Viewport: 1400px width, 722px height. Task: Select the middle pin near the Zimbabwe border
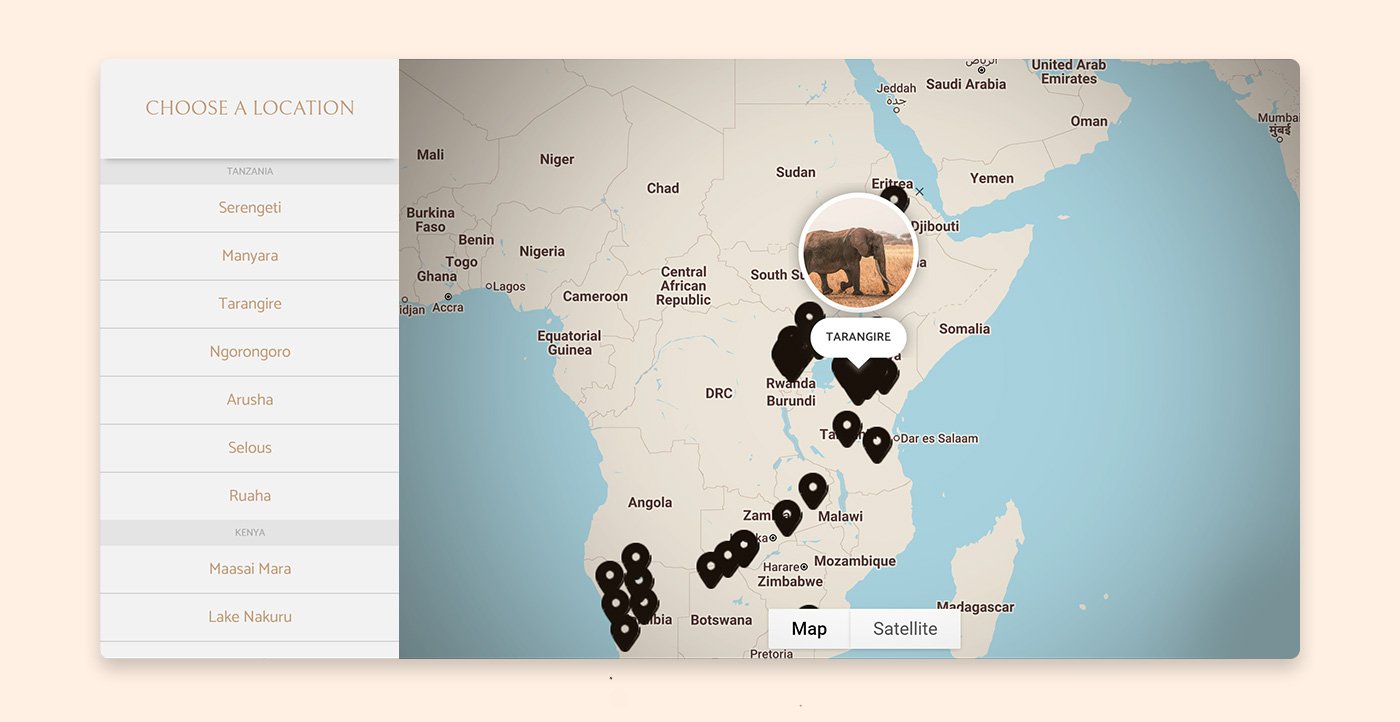[x=726, y=554]
